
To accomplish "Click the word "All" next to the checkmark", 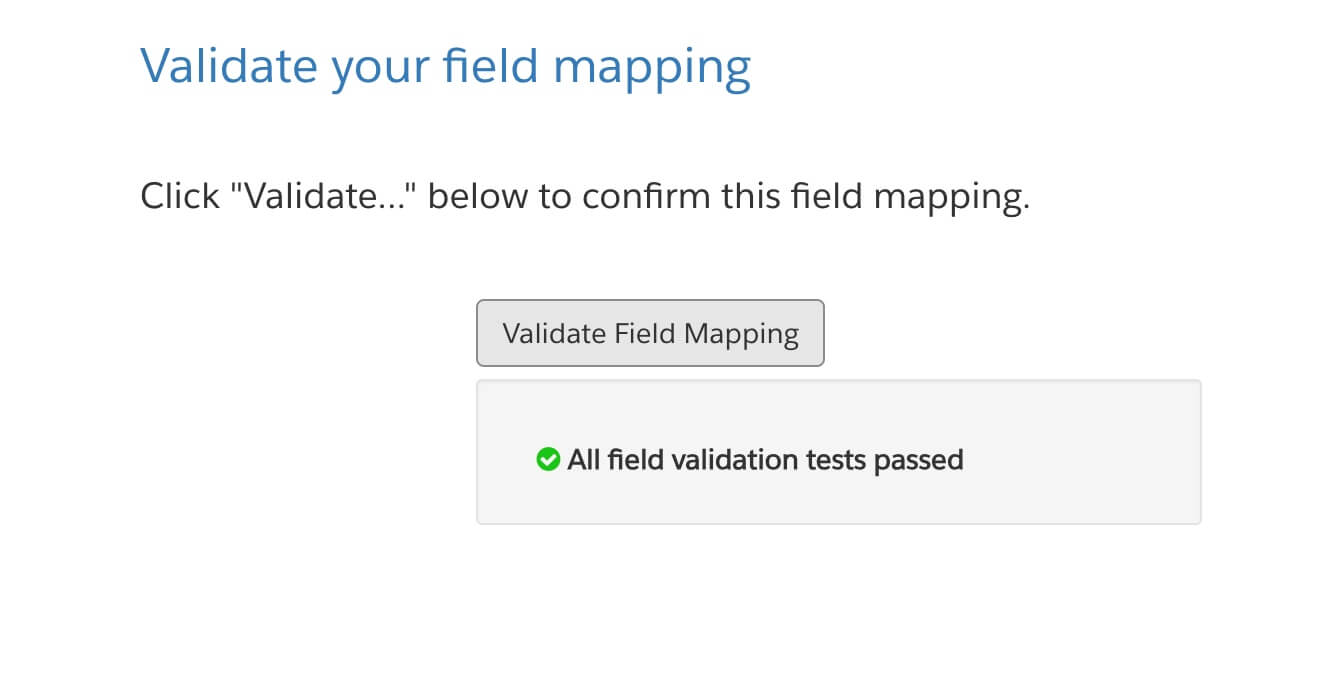I will pyautogui.click(x=585, y=460).
